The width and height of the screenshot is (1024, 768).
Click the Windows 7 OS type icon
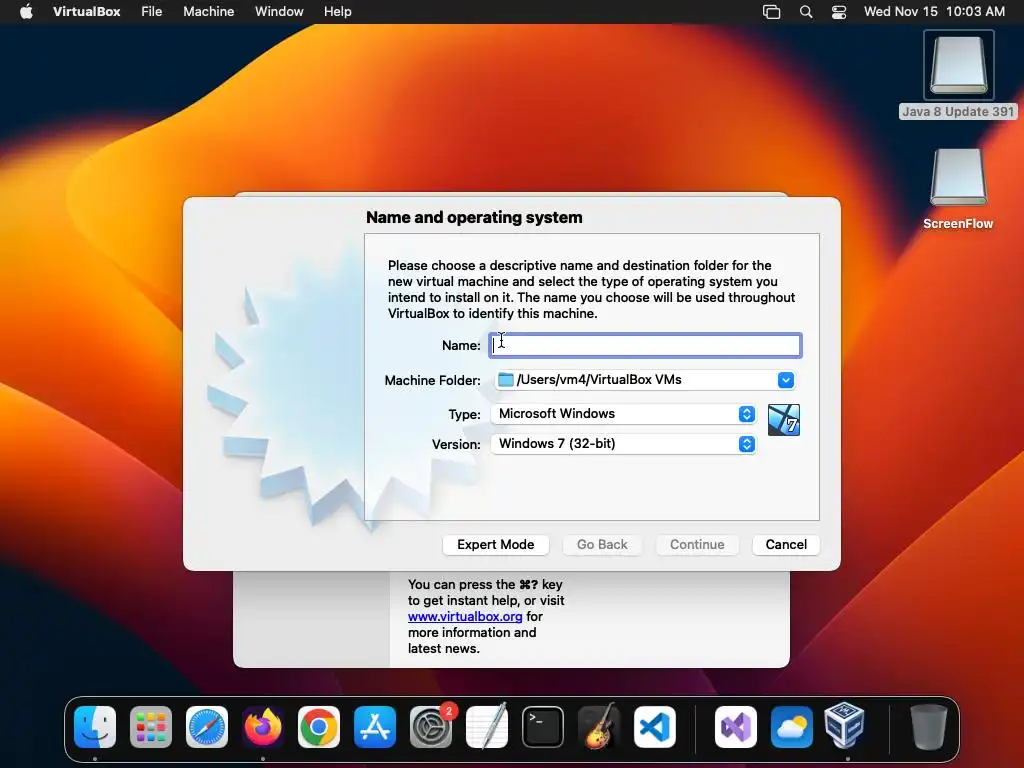pos(784,420)
